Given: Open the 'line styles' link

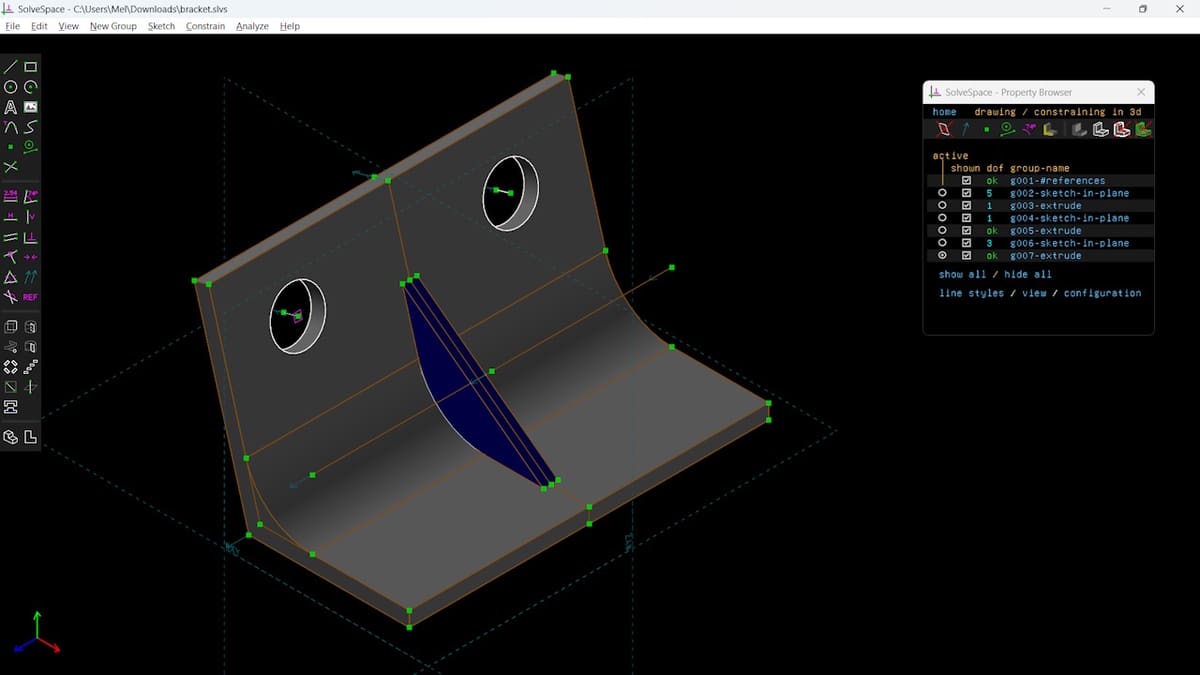Looking at the screenshot, I should 971,293.
